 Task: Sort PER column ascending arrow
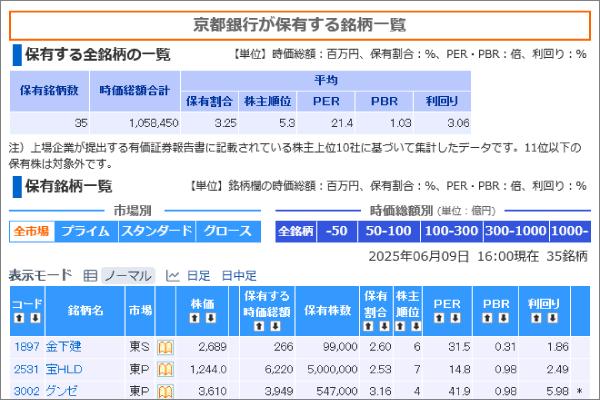[x=439, y=318]
